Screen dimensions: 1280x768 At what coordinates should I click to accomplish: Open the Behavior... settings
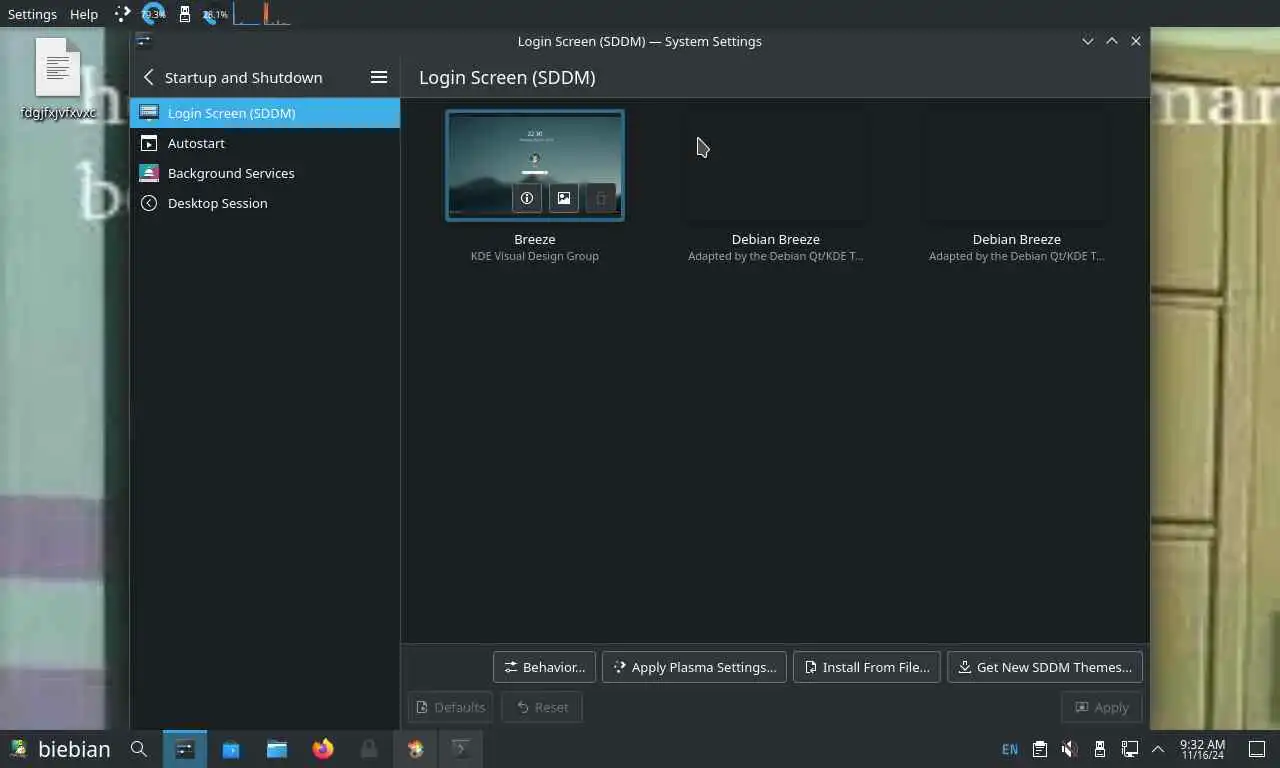pos(544,667)
